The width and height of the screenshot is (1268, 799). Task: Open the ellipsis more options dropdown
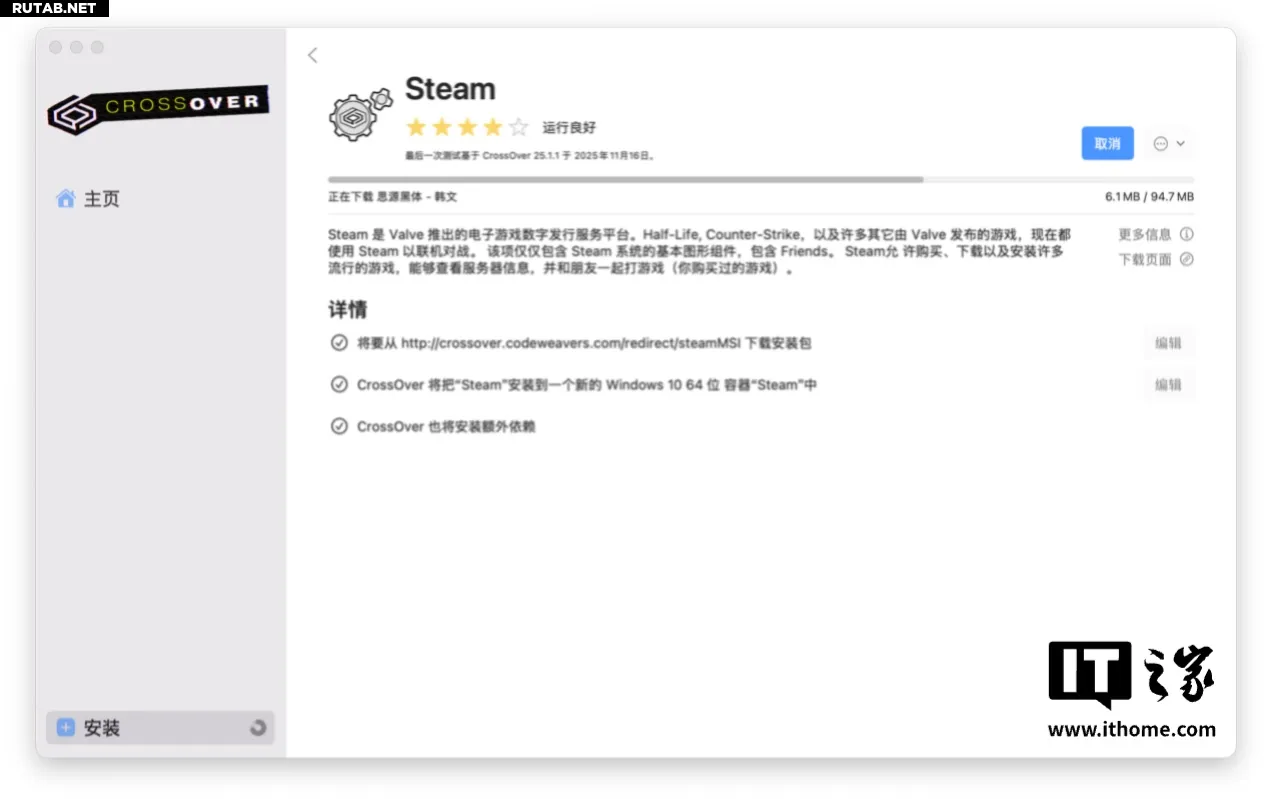(1168, 144)
